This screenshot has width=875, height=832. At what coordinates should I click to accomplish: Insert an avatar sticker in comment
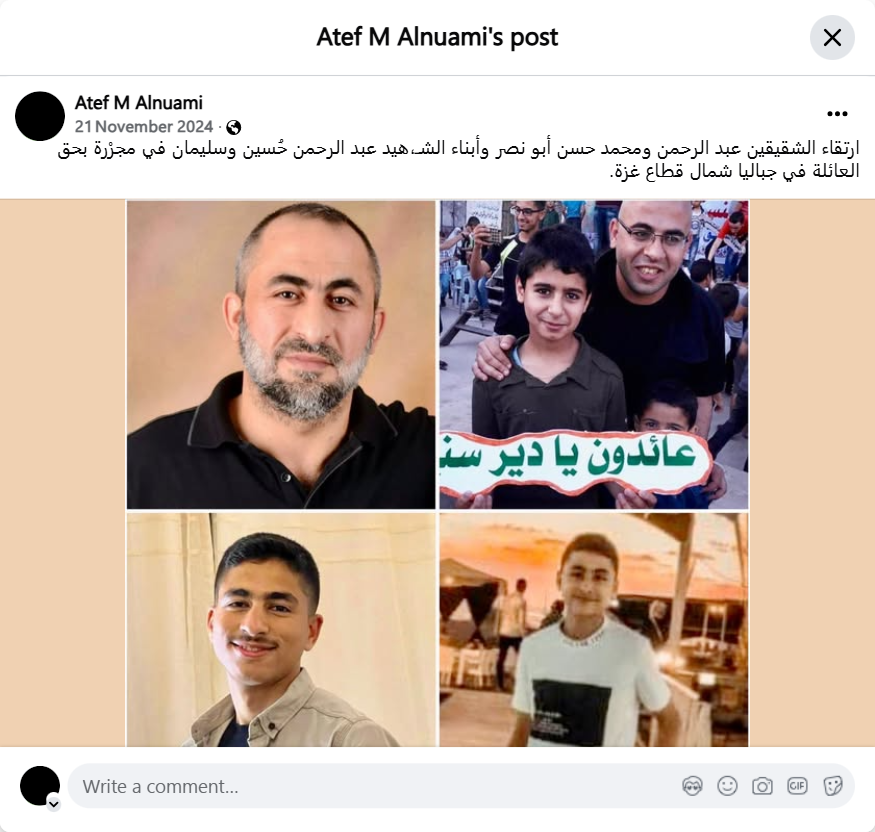pos(692,786)
